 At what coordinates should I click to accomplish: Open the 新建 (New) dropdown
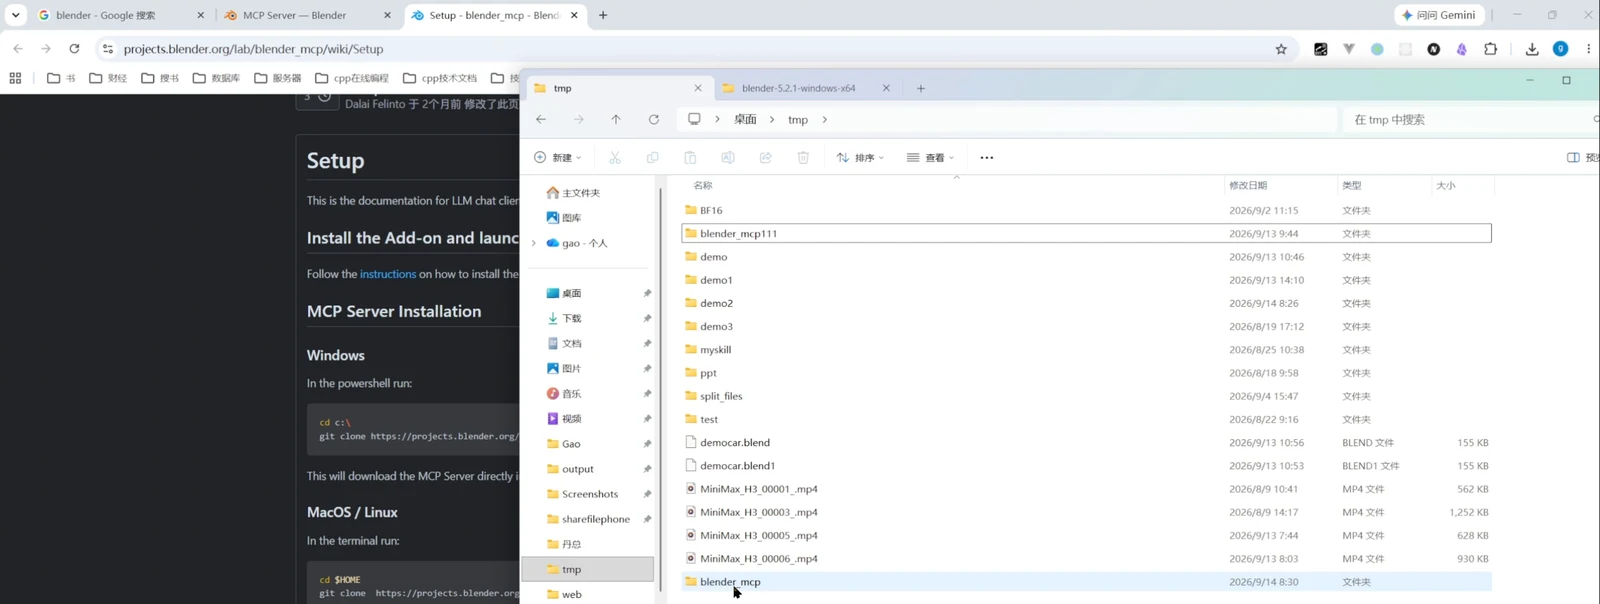click(x=557, y=158)
